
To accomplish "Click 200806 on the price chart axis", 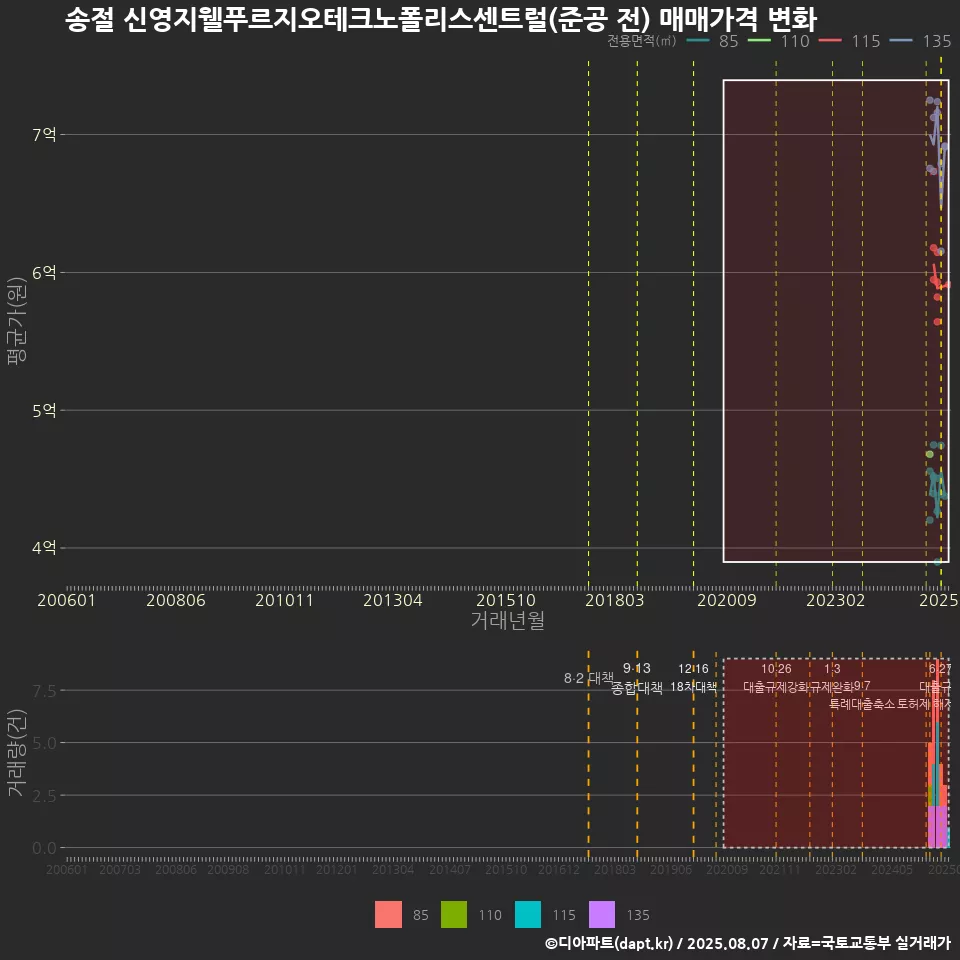I will pos(176,600).
